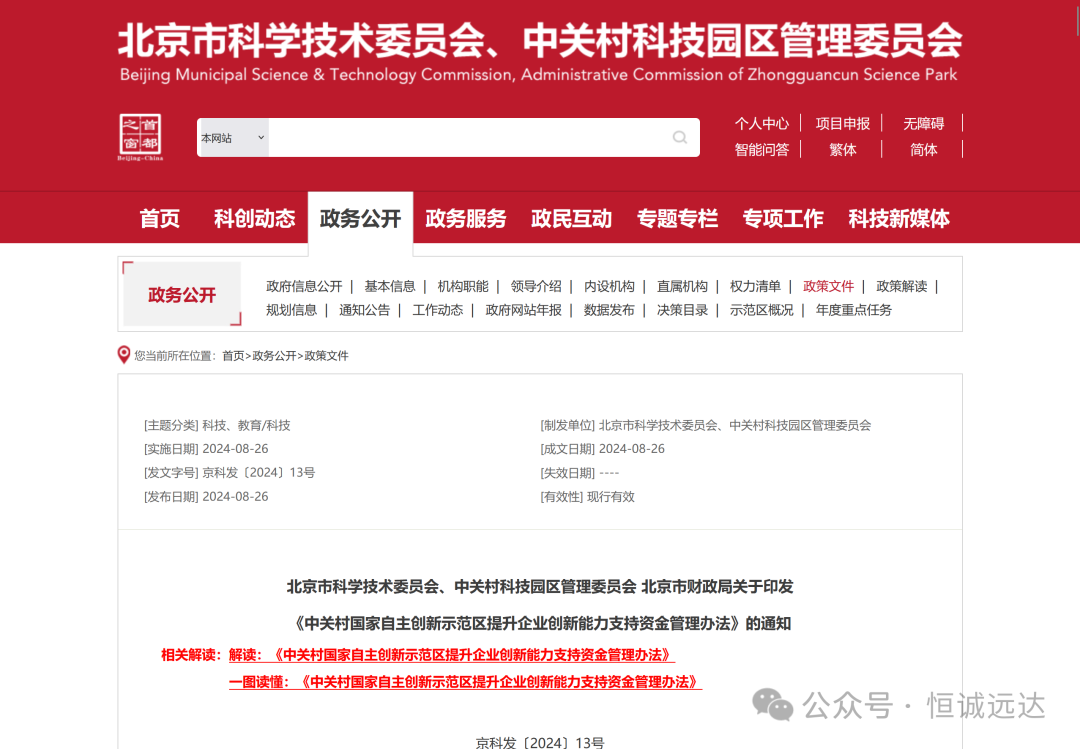
Task: Switch to the 政务服务 tab
Action: pyautogui.click(x=466, y=217)
